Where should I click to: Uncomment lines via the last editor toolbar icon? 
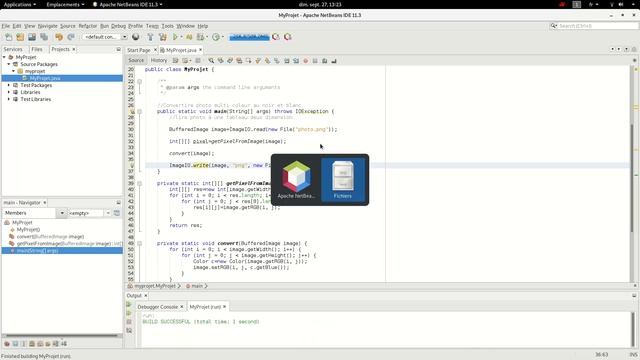point(334,61)
